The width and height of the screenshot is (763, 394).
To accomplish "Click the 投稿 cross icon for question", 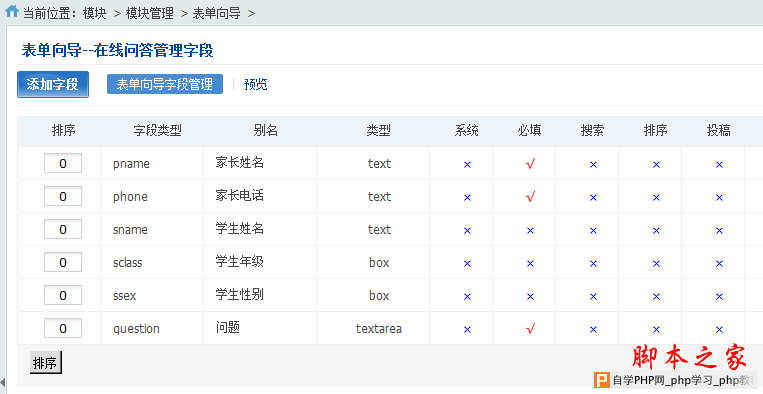I will [719, 330].
